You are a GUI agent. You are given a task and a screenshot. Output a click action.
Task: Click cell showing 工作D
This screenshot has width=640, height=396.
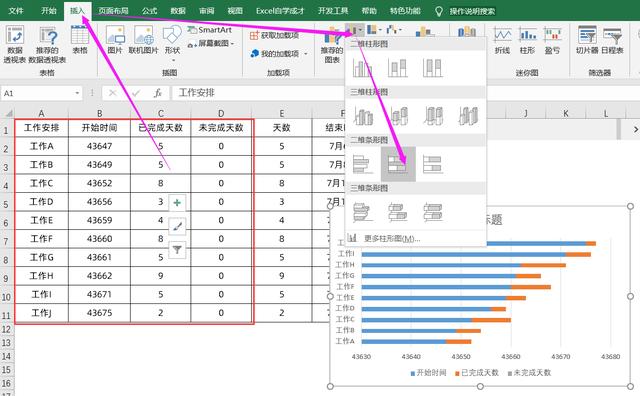coord(41,202)
